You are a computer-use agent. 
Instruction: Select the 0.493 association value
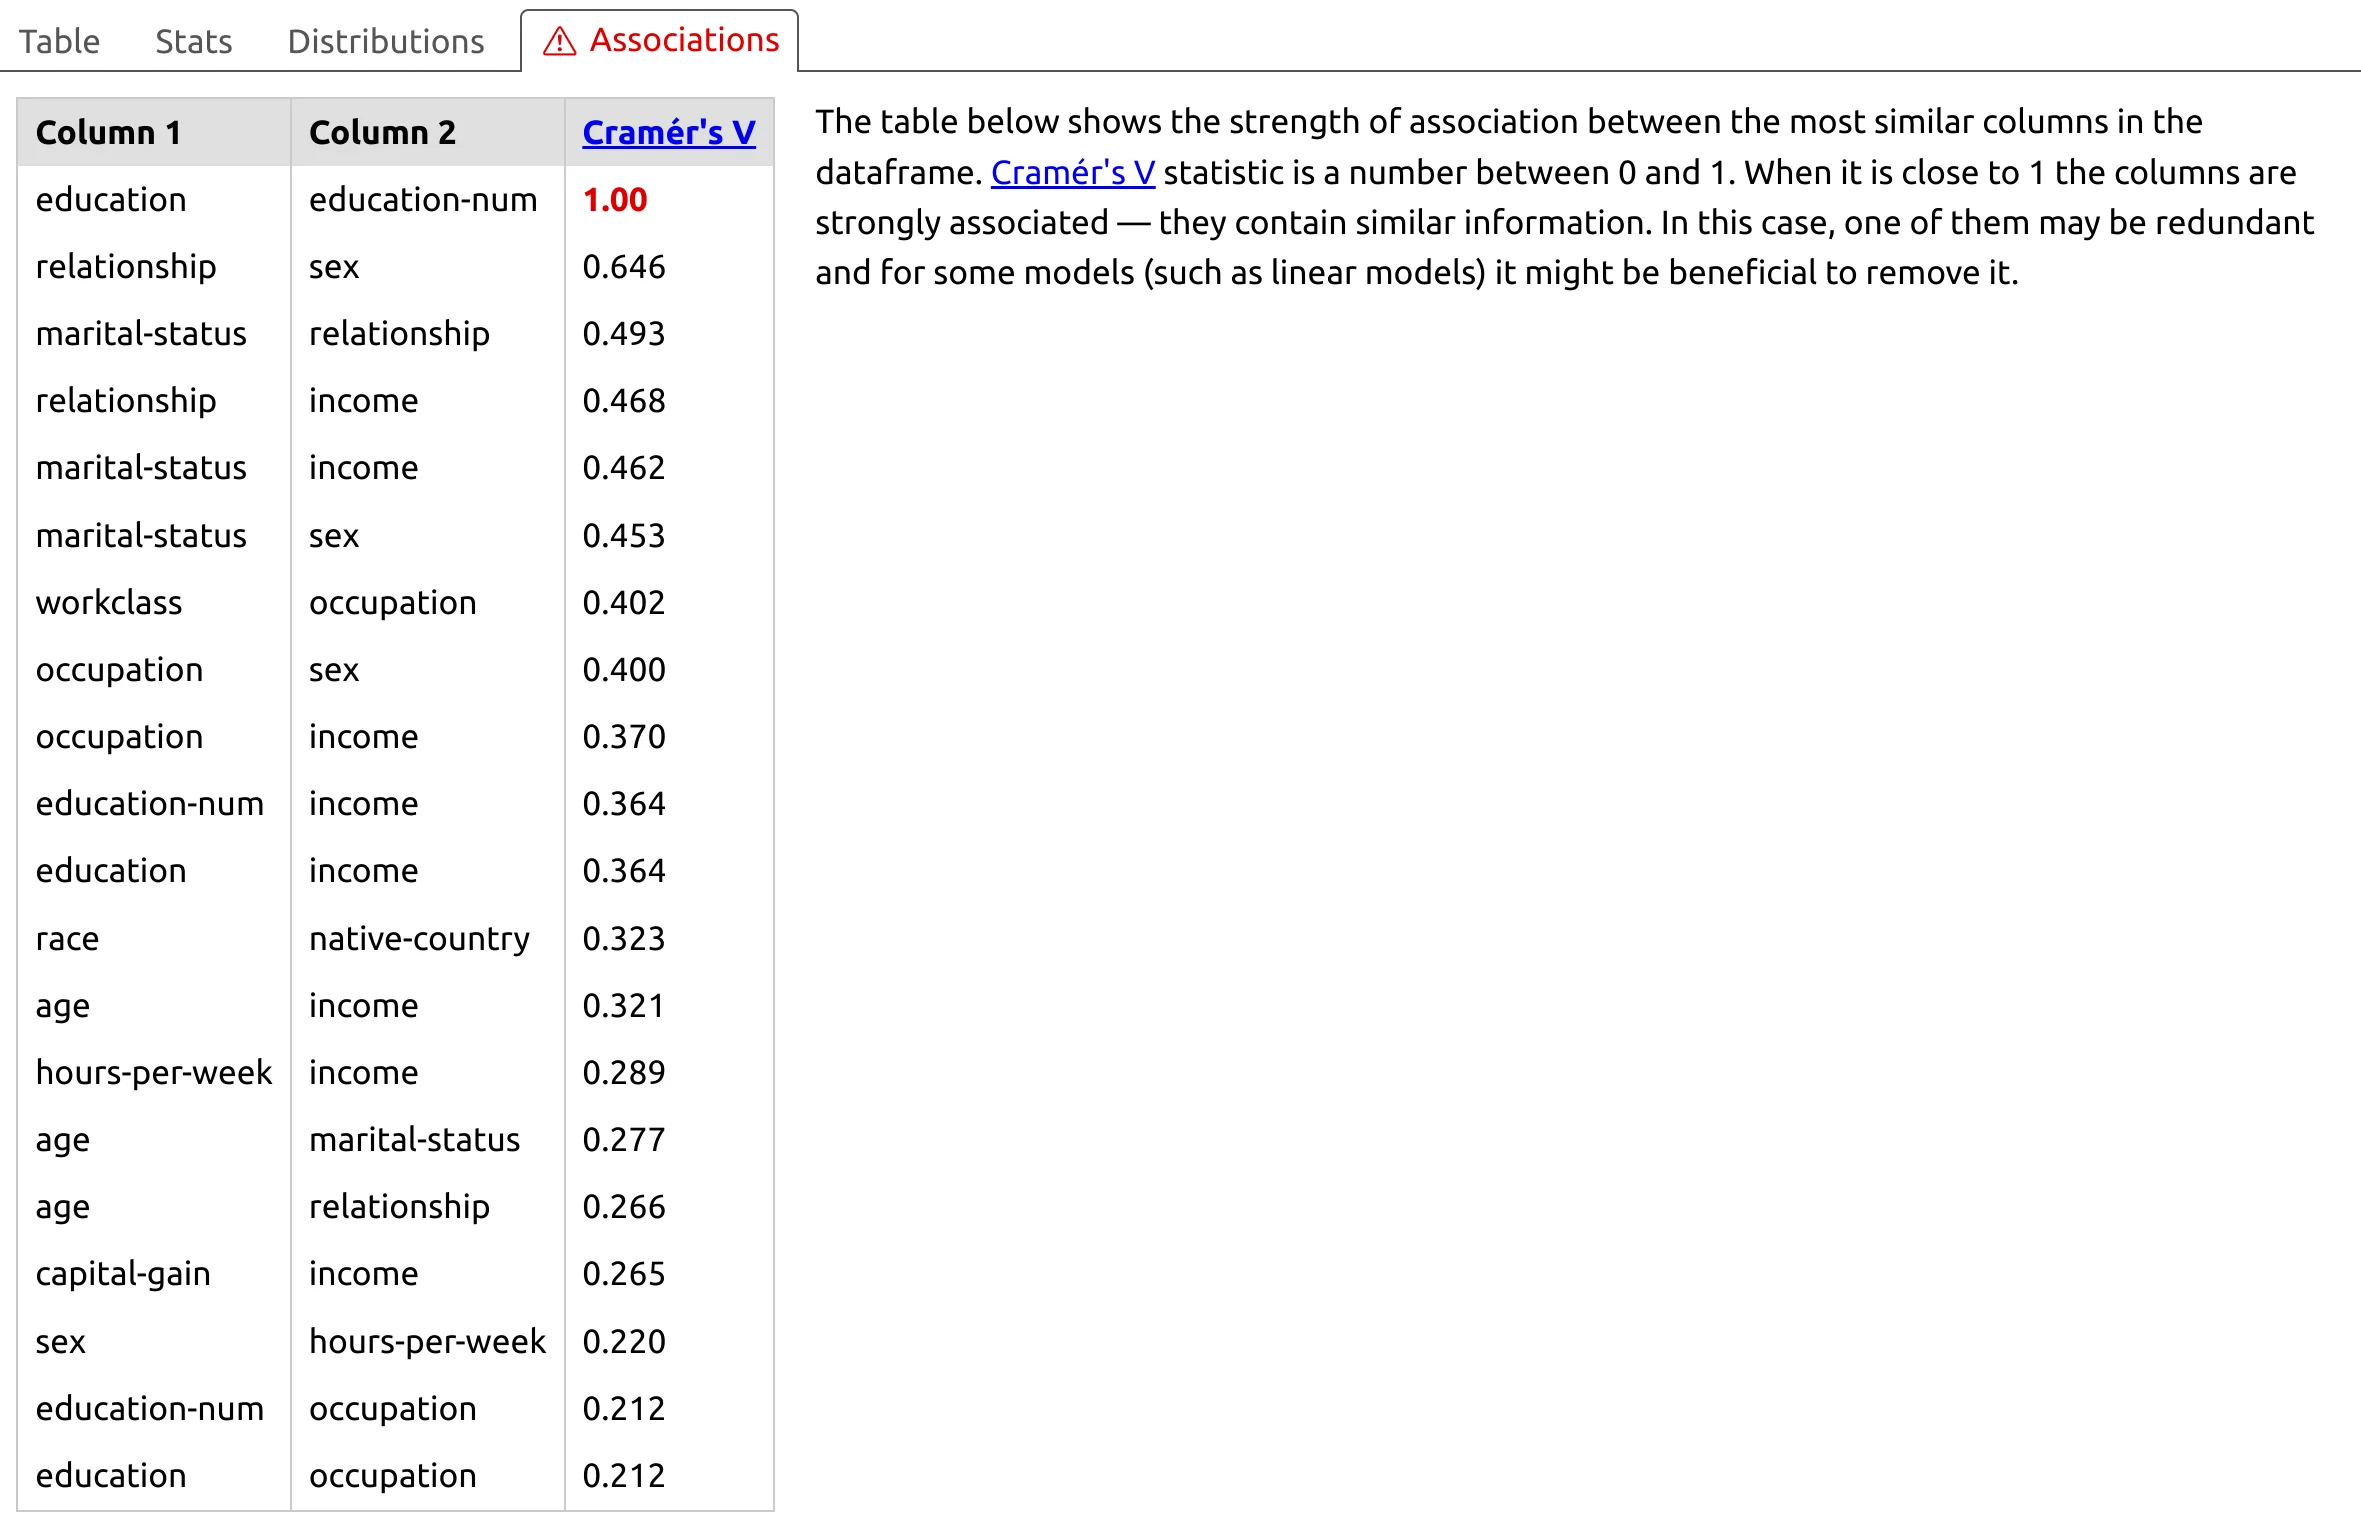point(624,333)
